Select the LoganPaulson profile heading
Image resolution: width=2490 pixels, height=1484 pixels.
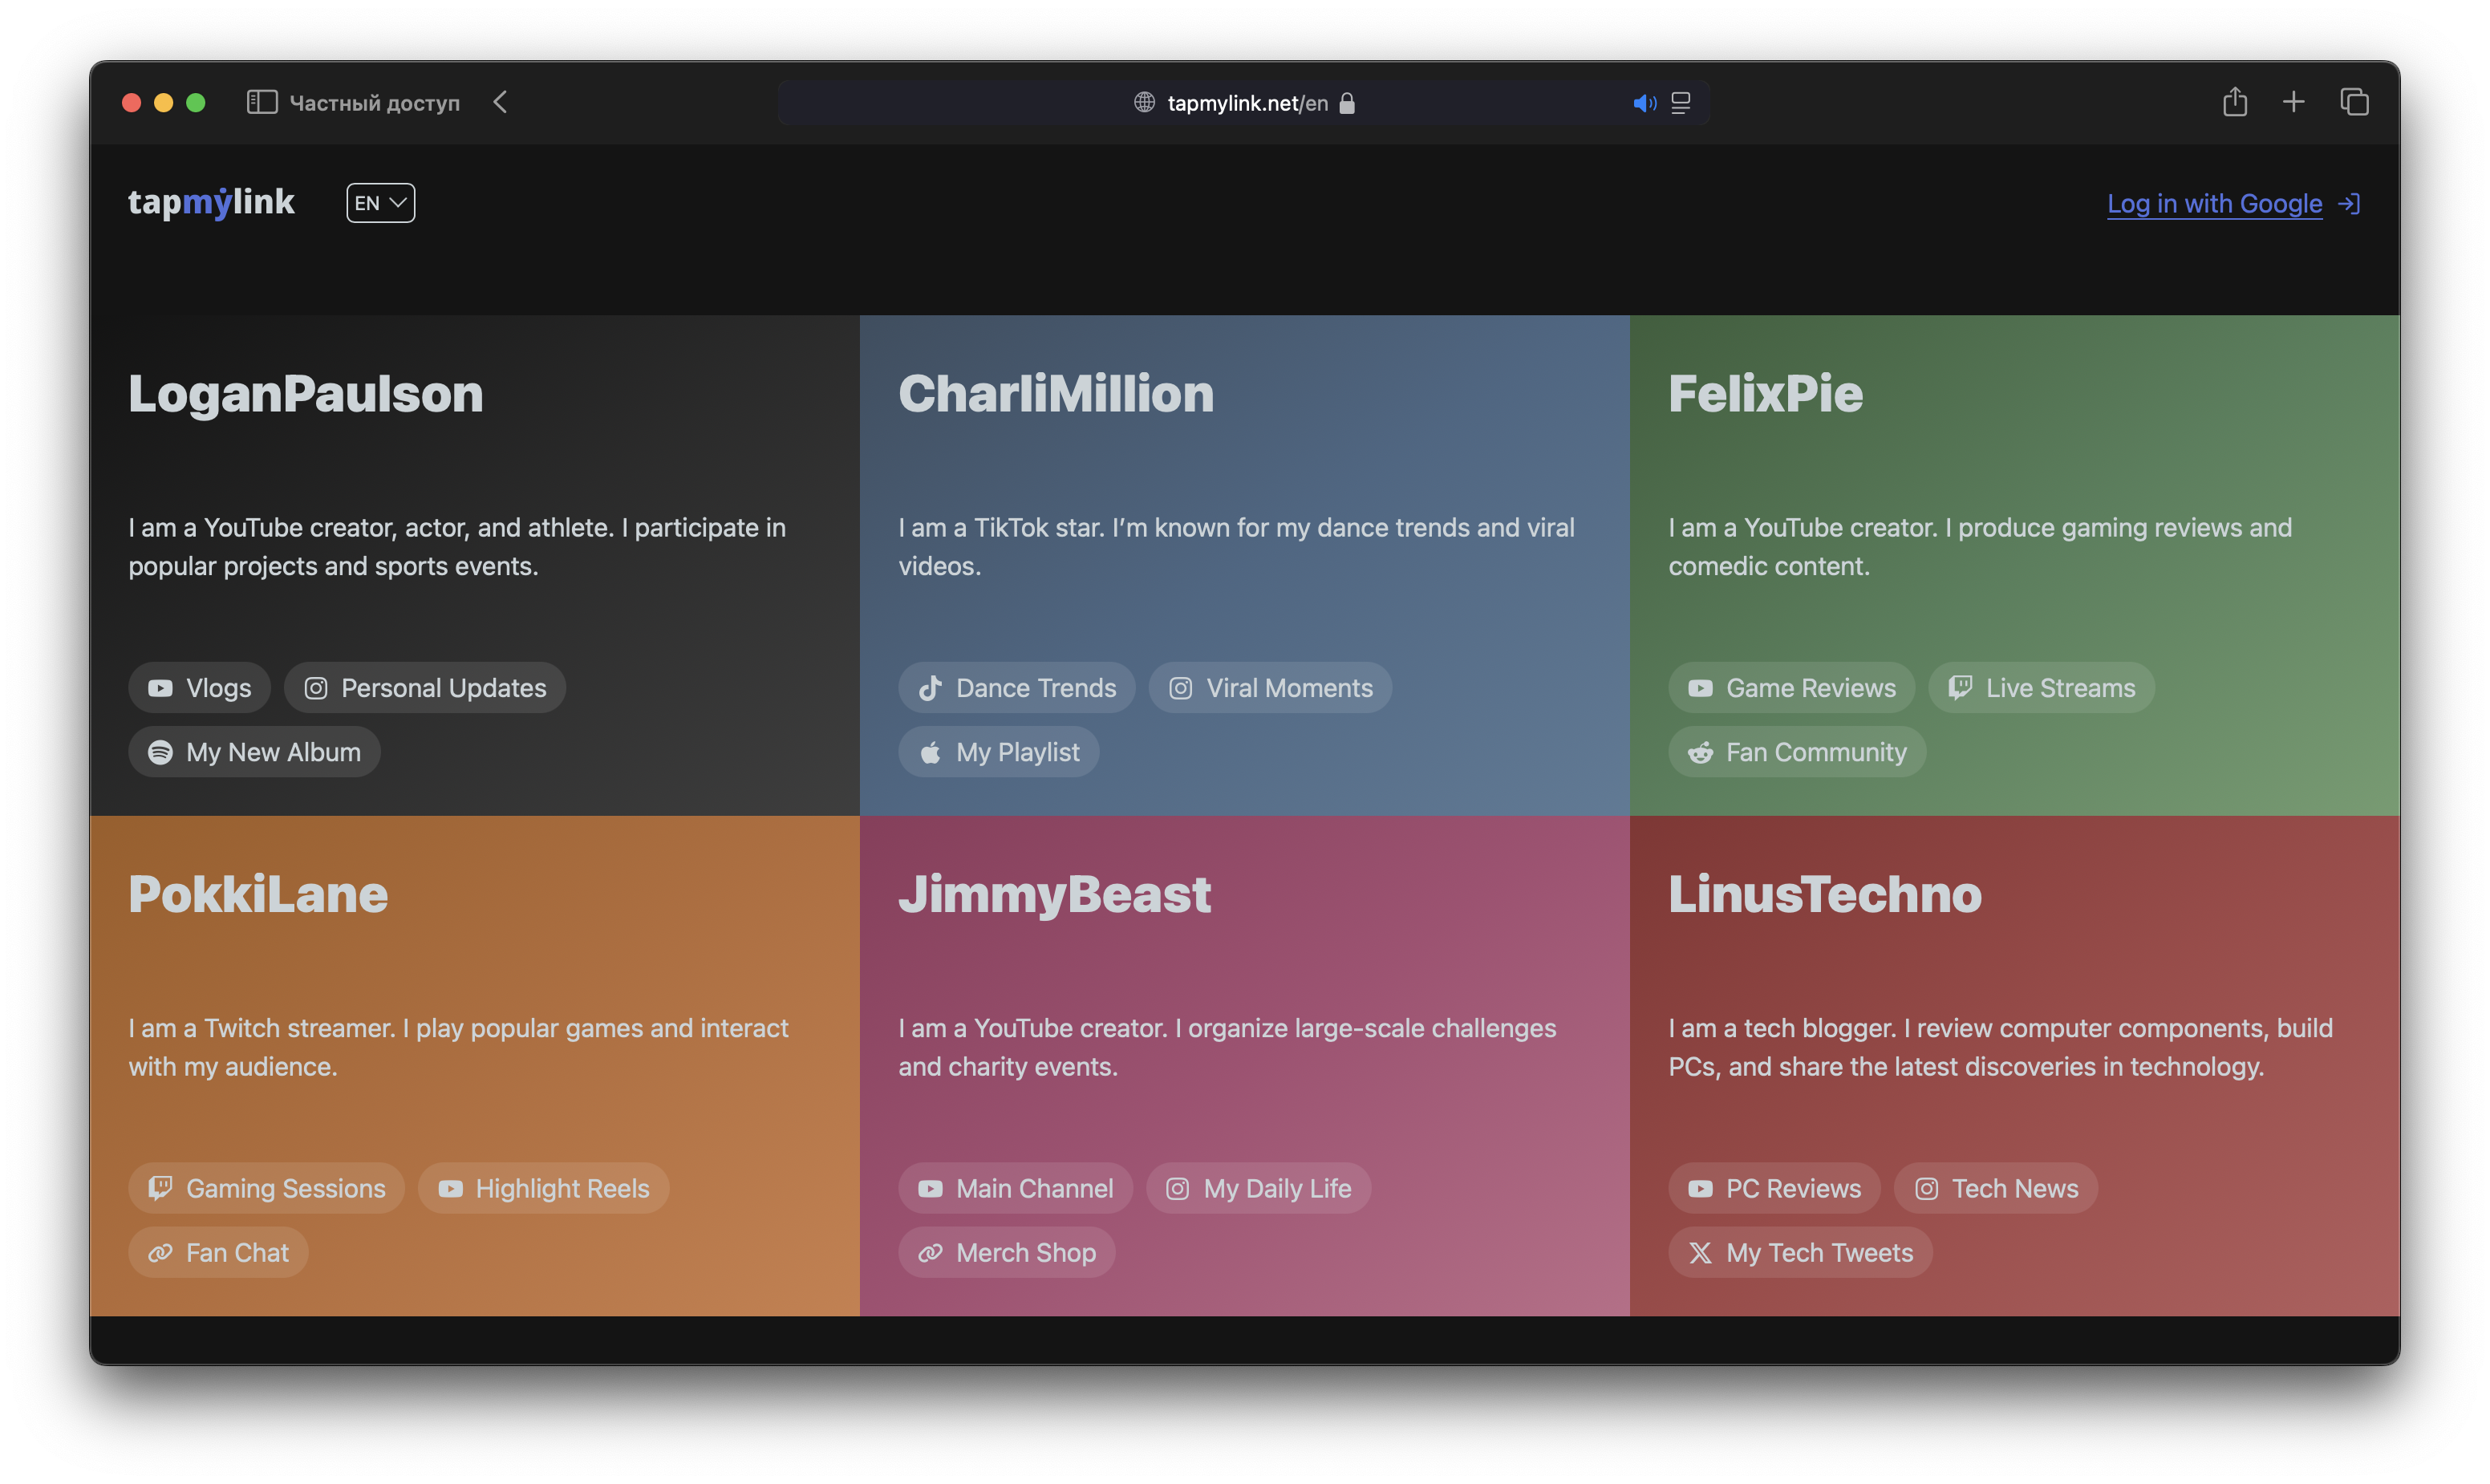click(x=306, y=394)
